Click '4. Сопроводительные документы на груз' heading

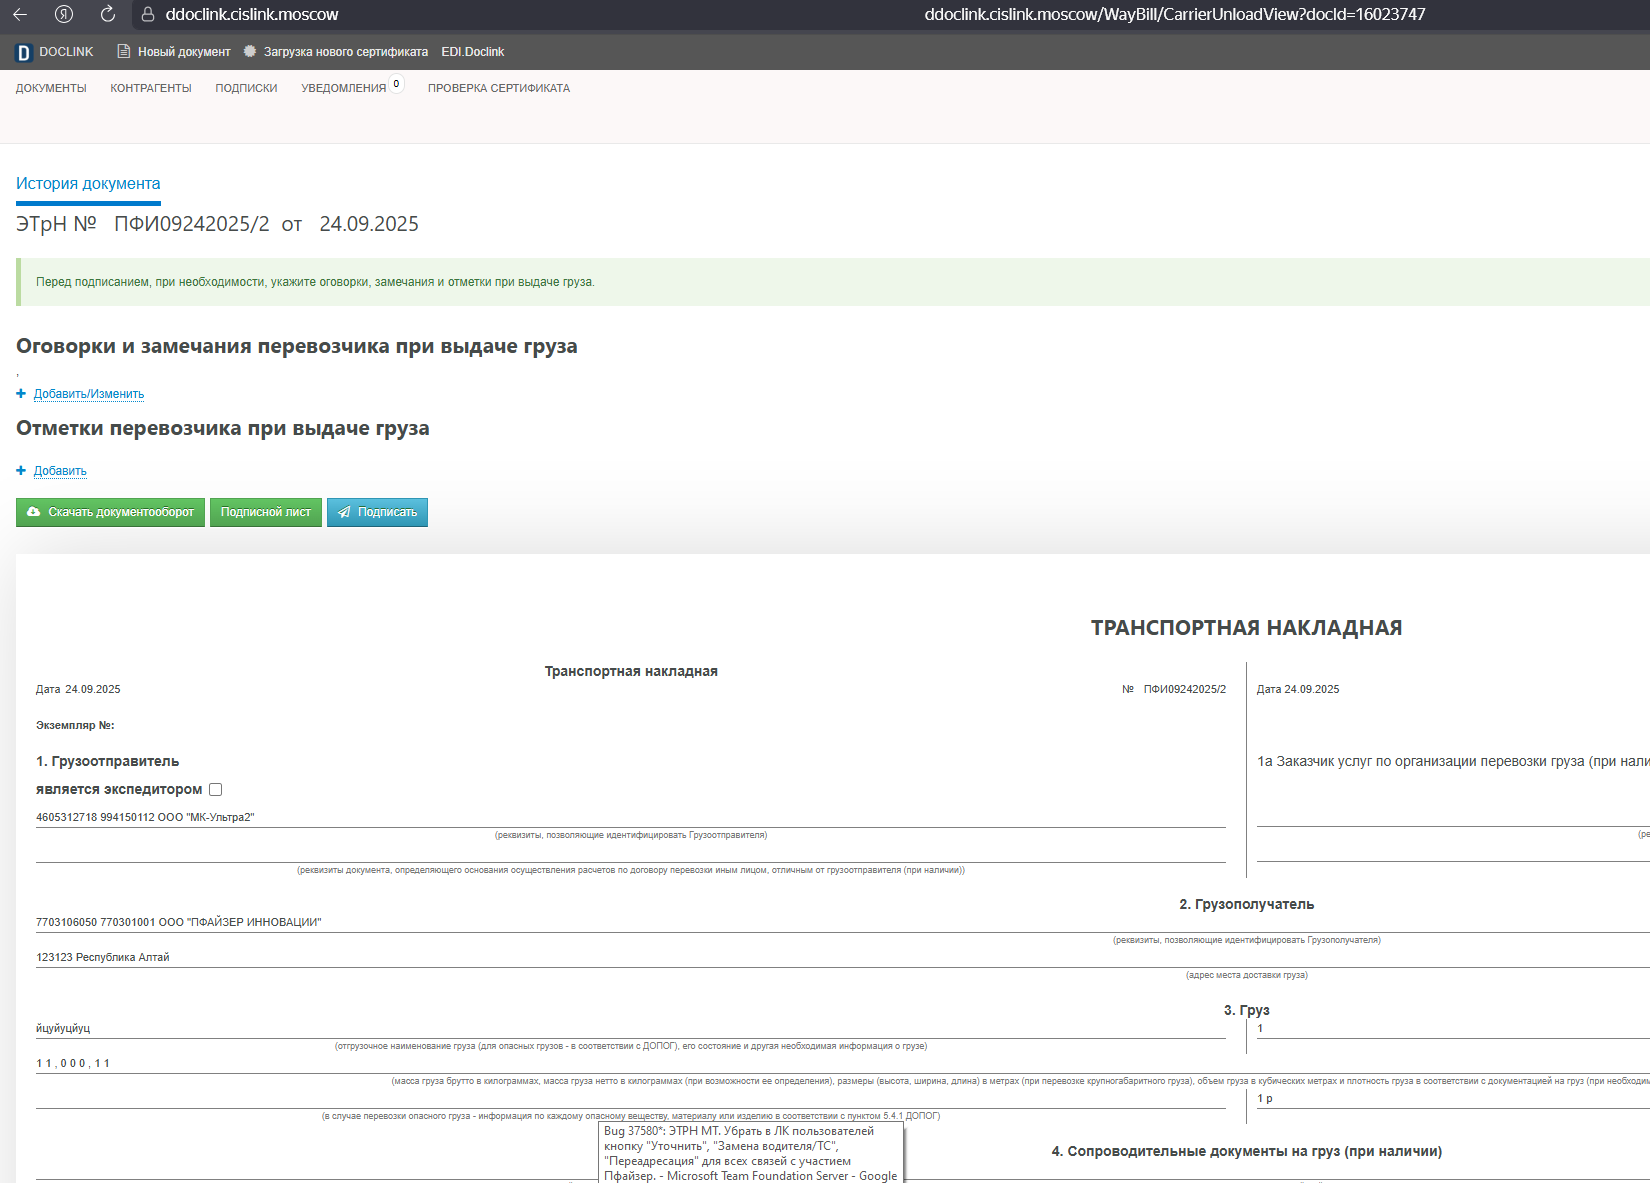click(1246, 1151)
